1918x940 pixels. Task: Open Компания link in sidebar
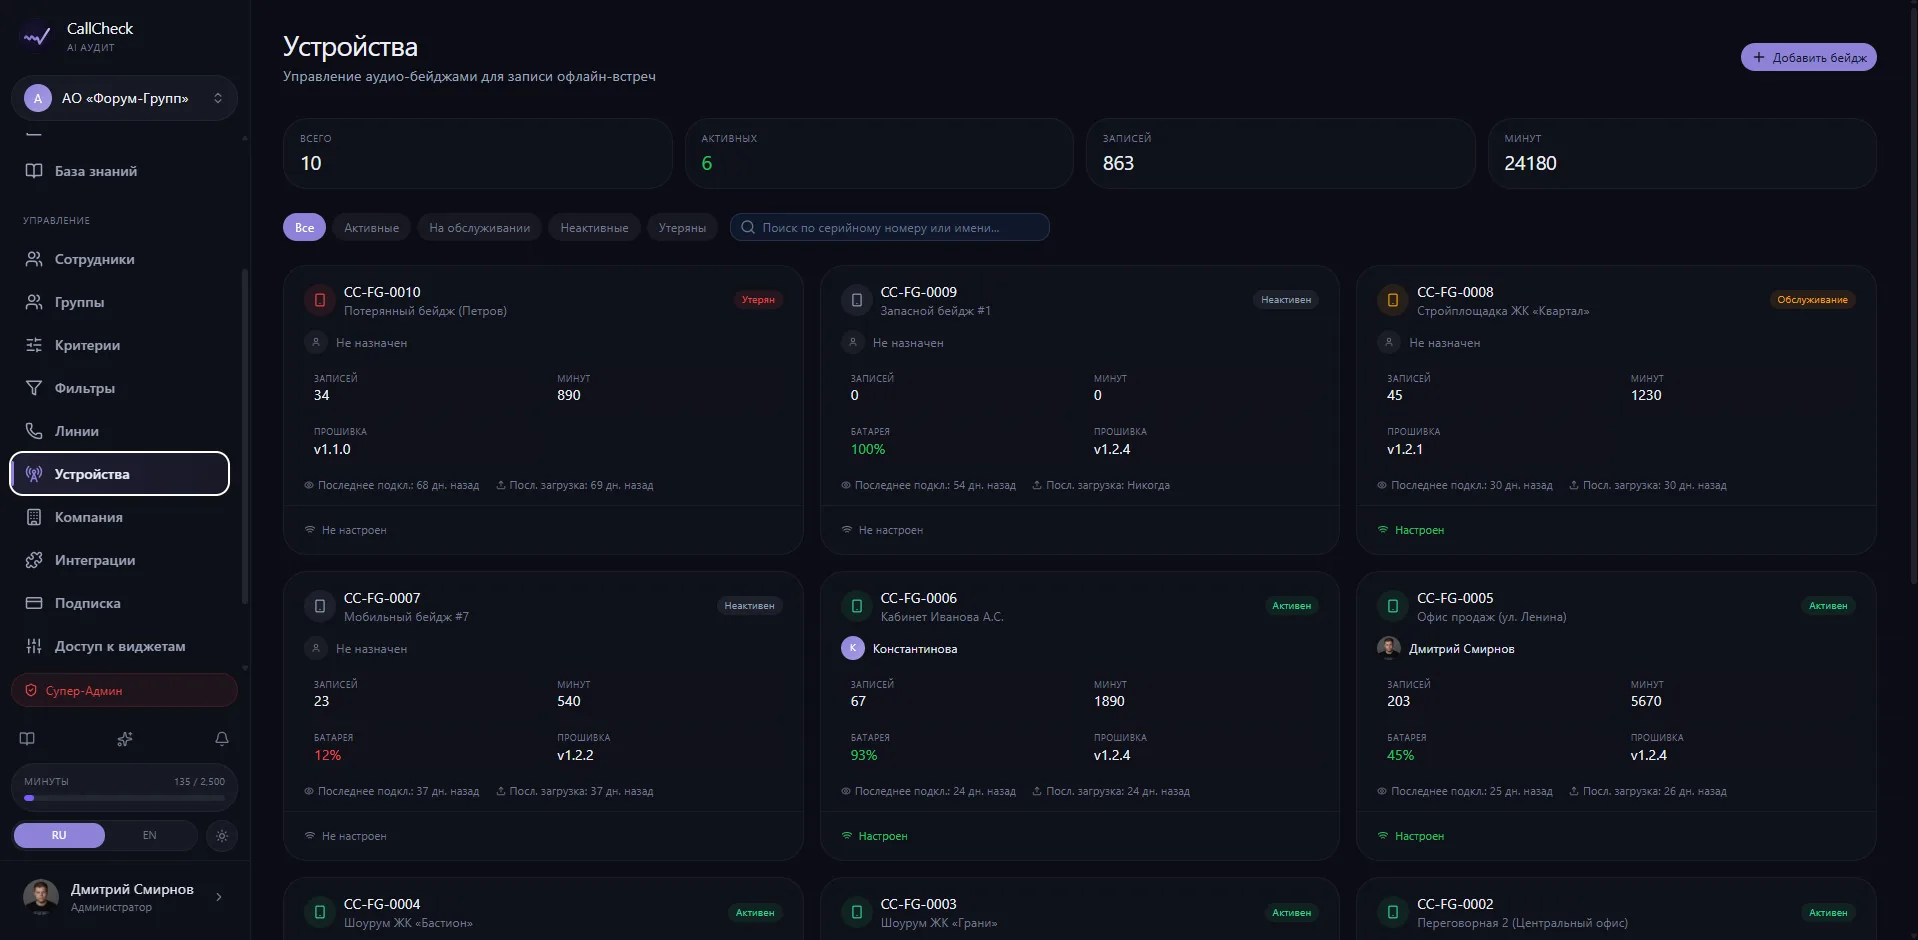pyautogui.click(x=120, y=517)
